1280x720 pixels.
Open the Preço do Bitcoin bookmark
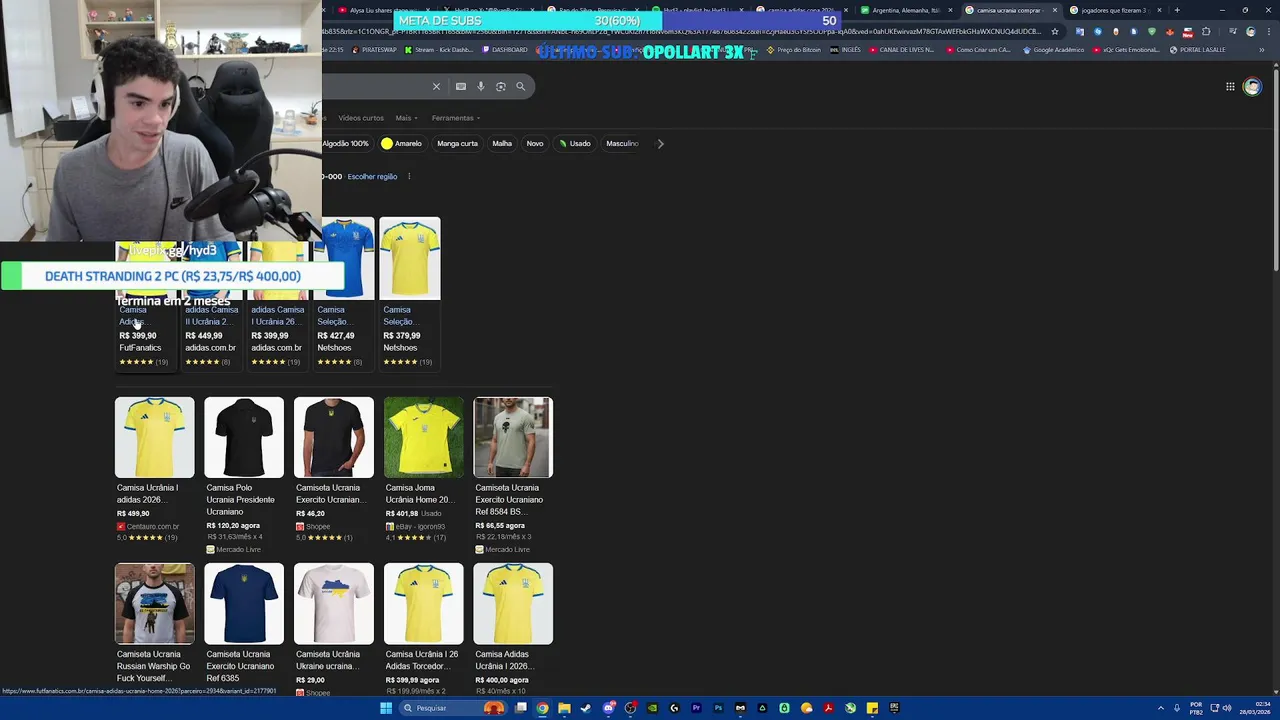tap(794, 49)
